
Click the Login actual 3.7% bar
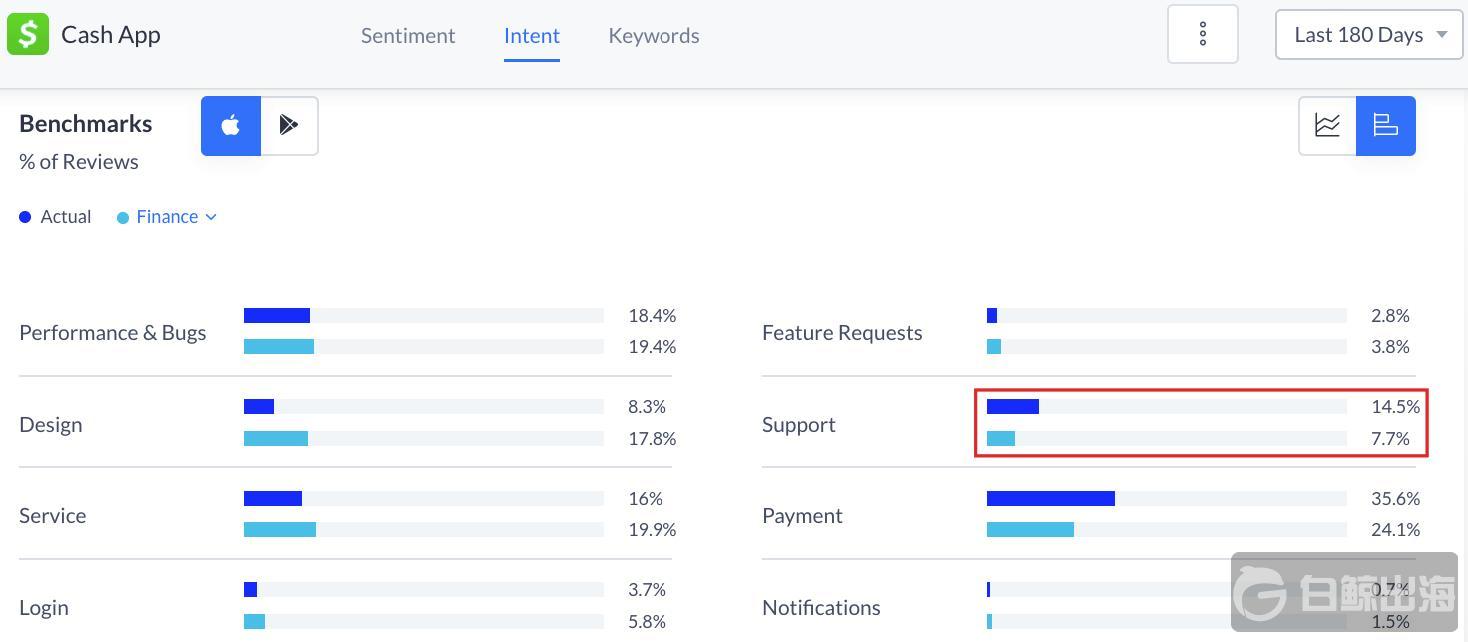click(x=250, y=590)
